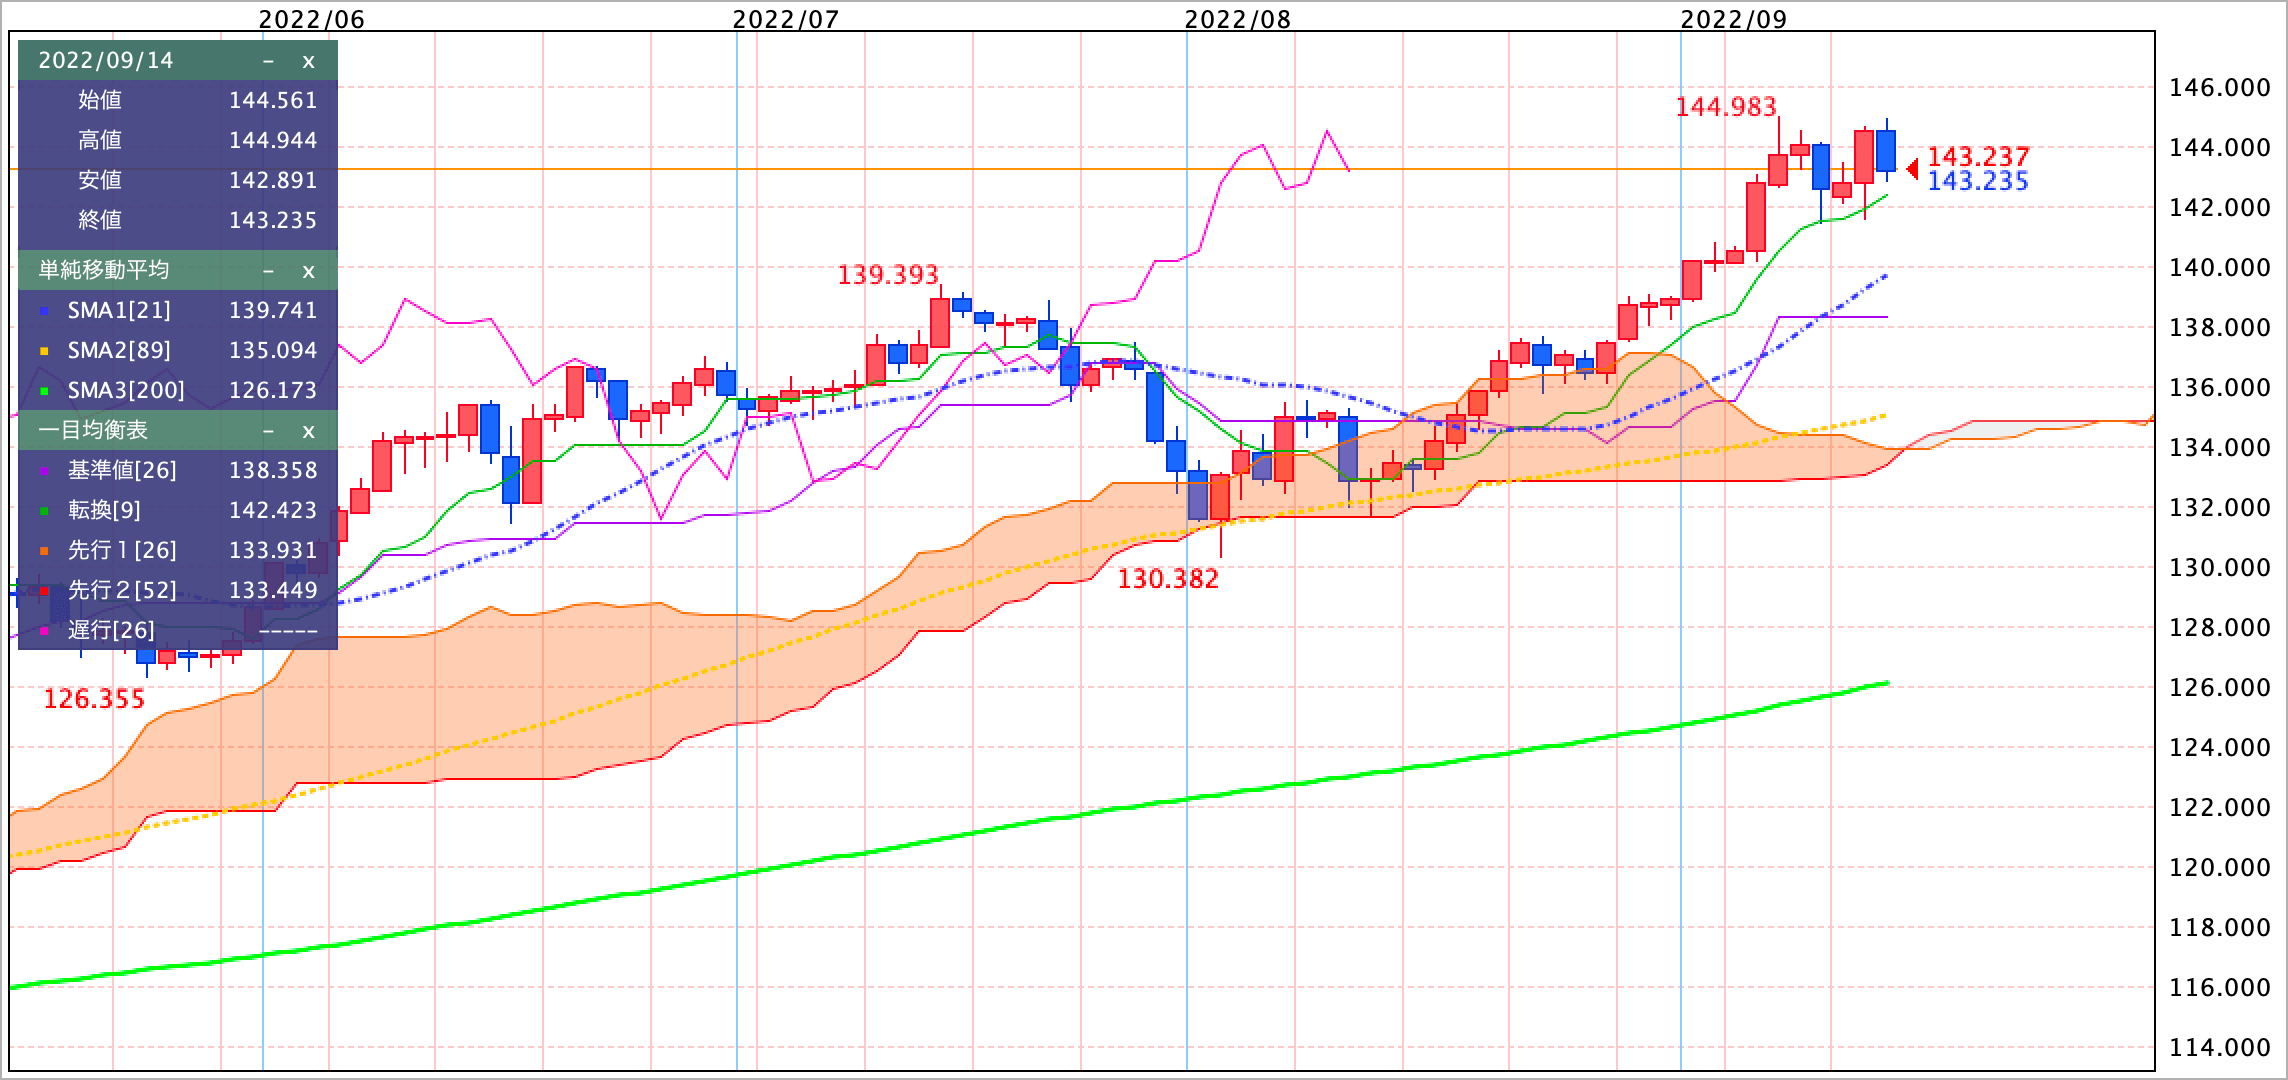Screen dimensions: 2288x1080
Task: Minimize the 一目均衡表 panel
Action: [x=268, y=431]
